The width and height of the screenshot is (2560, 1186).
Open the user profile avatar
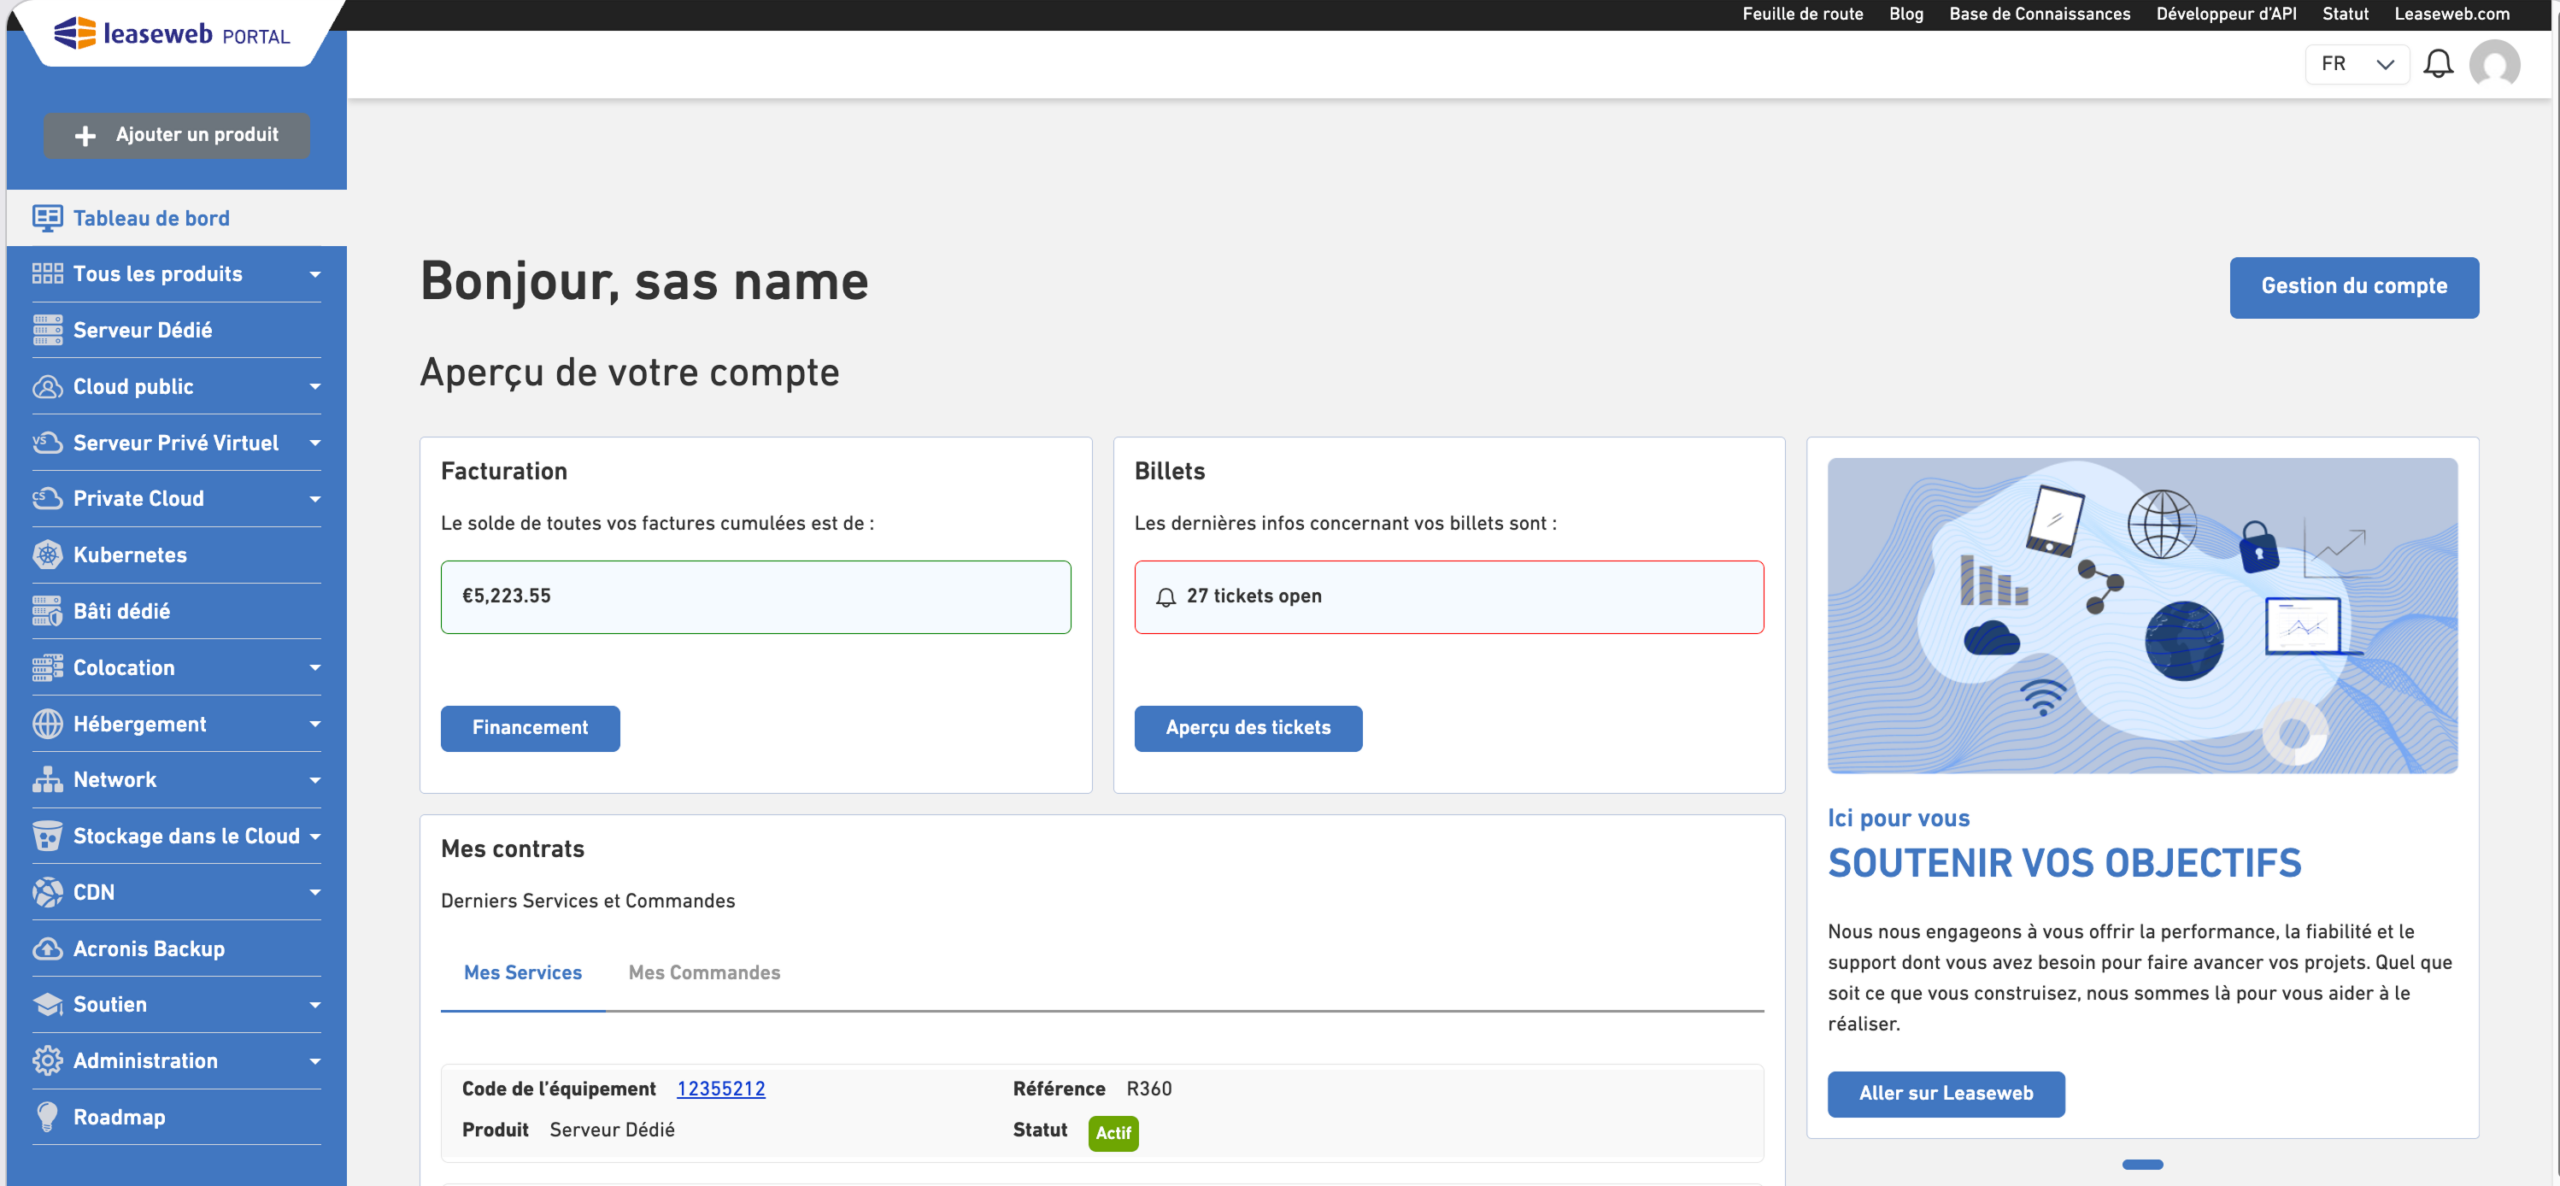point(2494,65)
